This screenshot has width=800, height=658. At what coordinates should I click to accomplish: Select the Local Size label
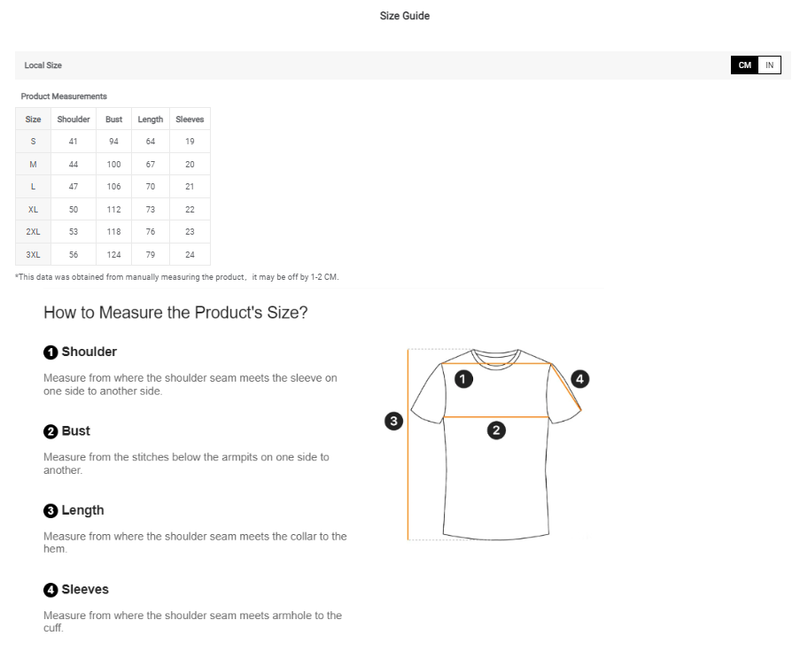[x=43, y=65]
